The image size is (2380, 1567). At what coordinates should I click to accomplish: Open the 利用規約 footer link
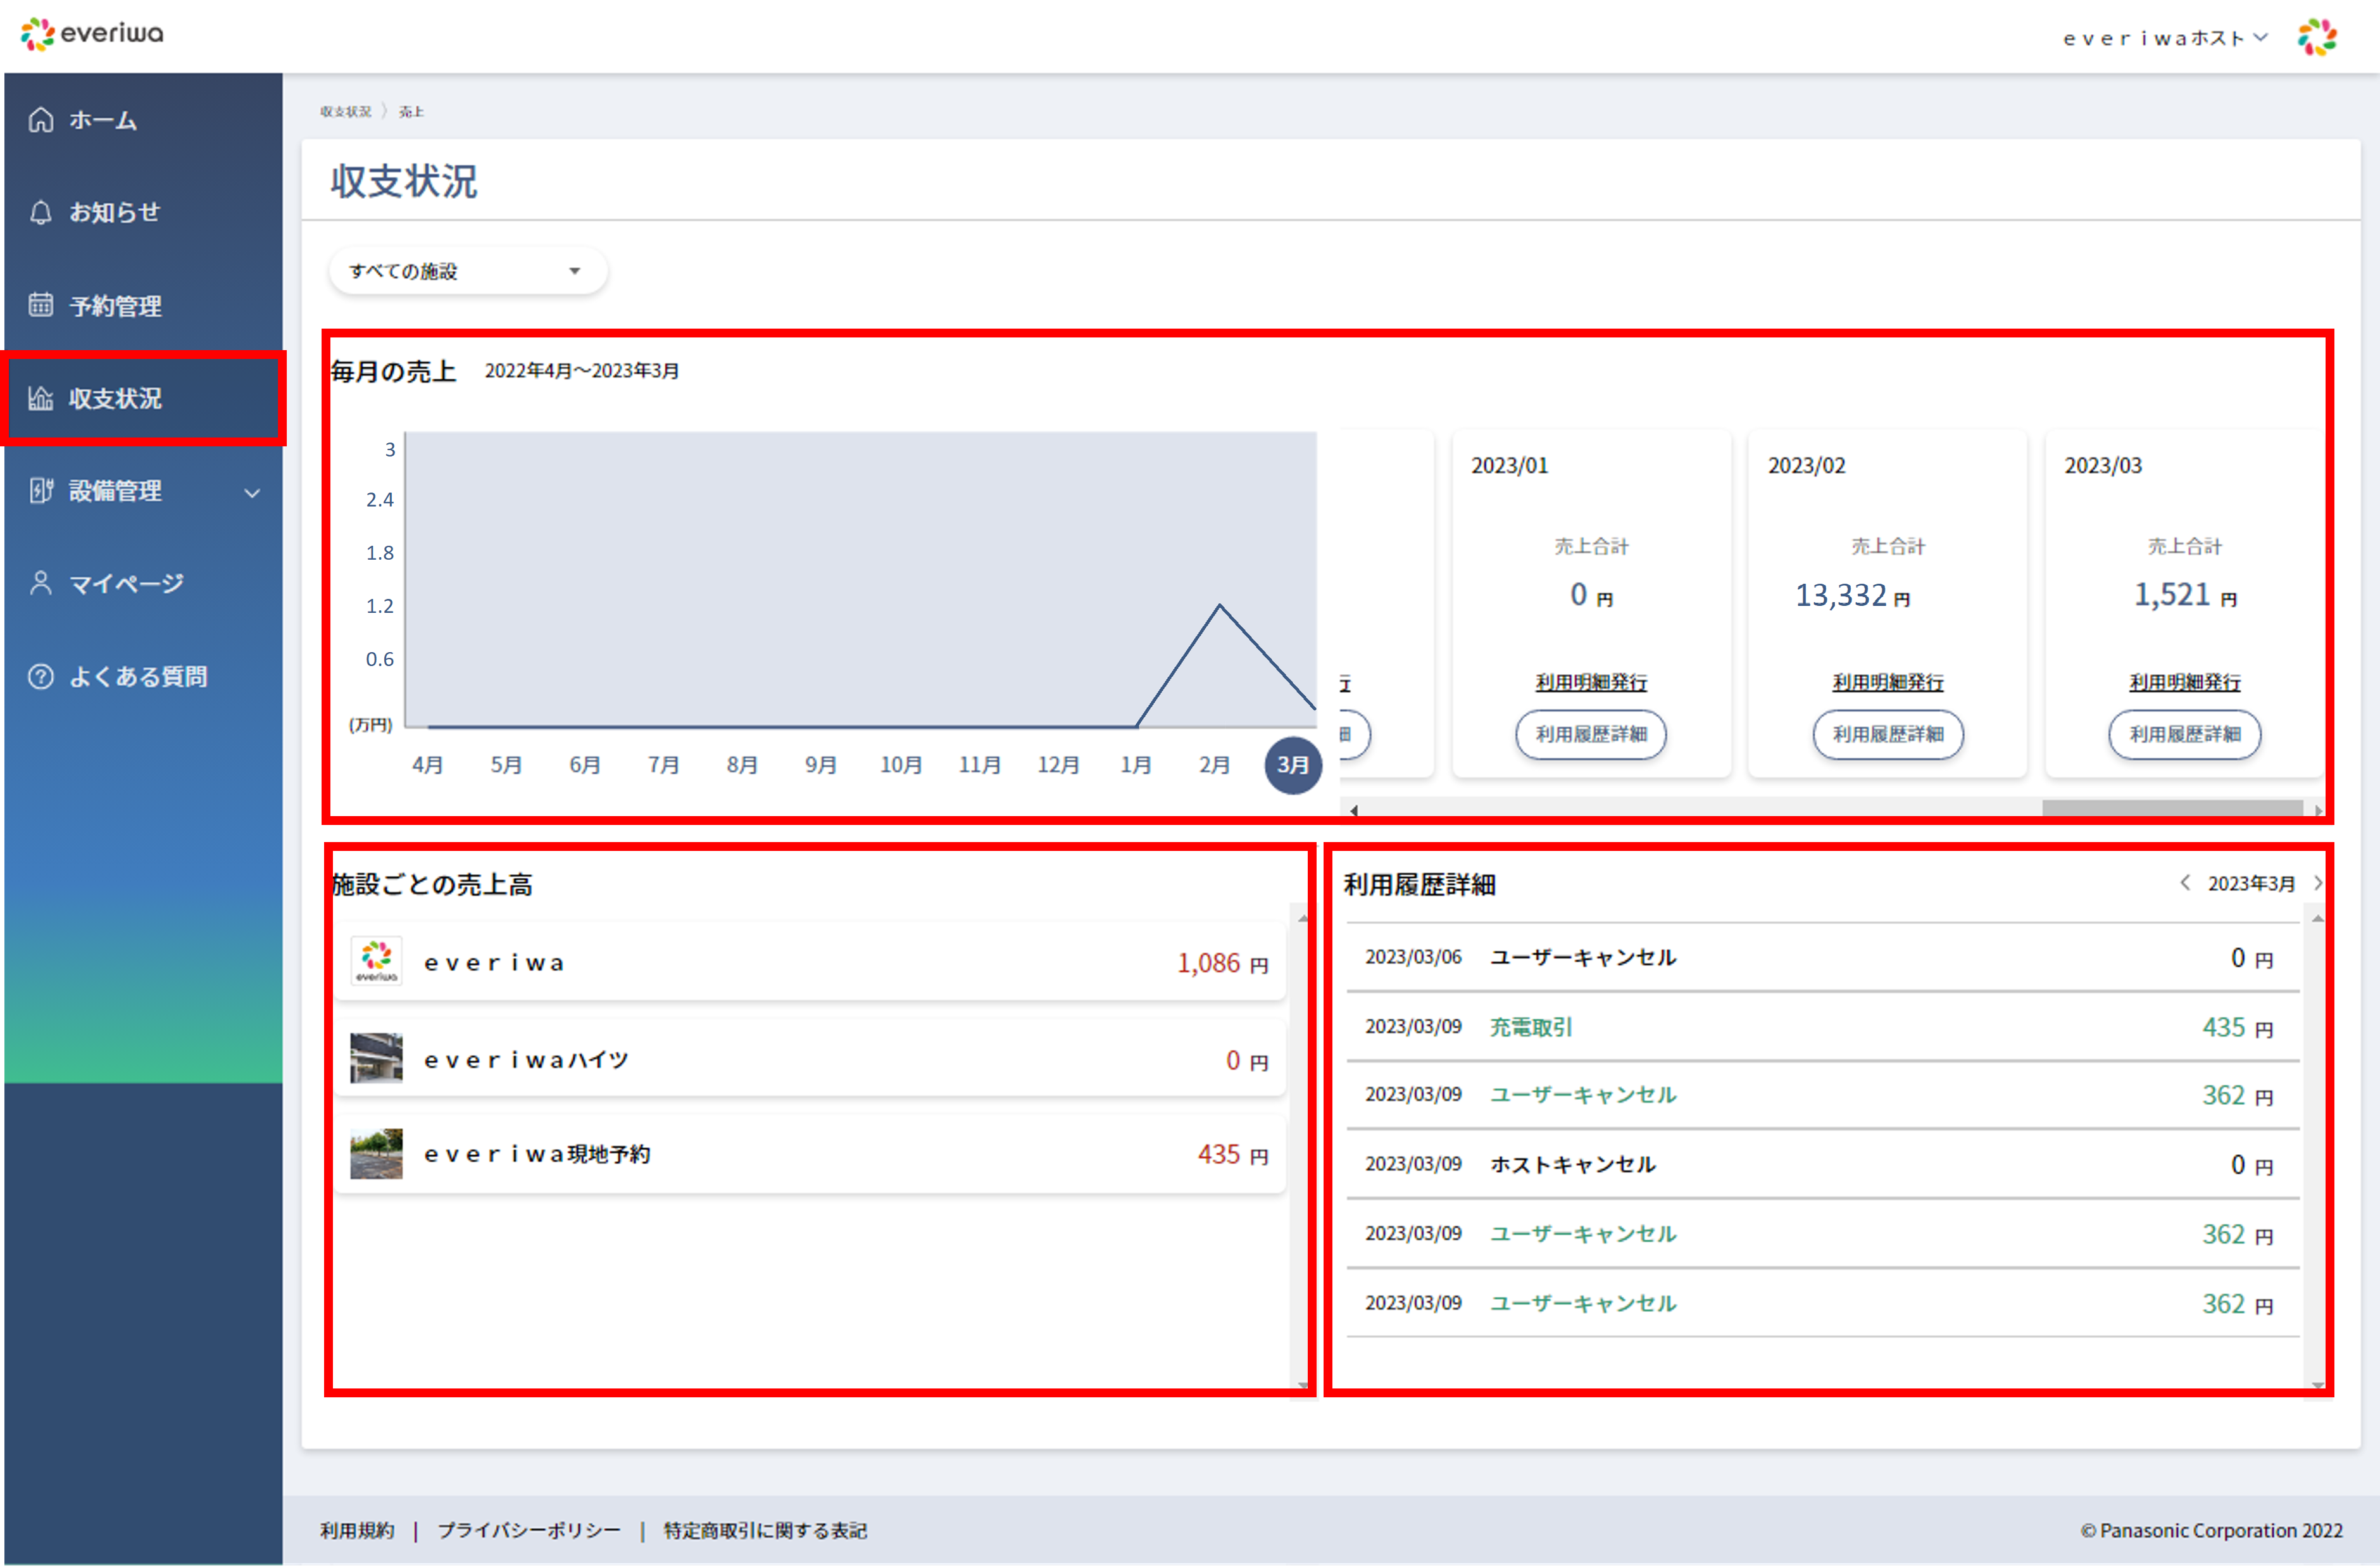[357, 1530]
